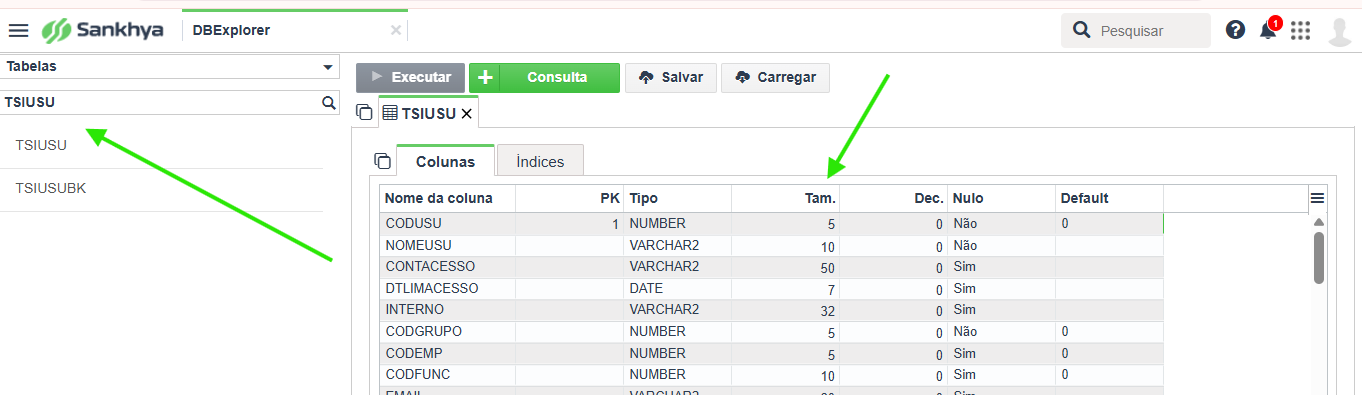Click the Sankhya logo

104,31
